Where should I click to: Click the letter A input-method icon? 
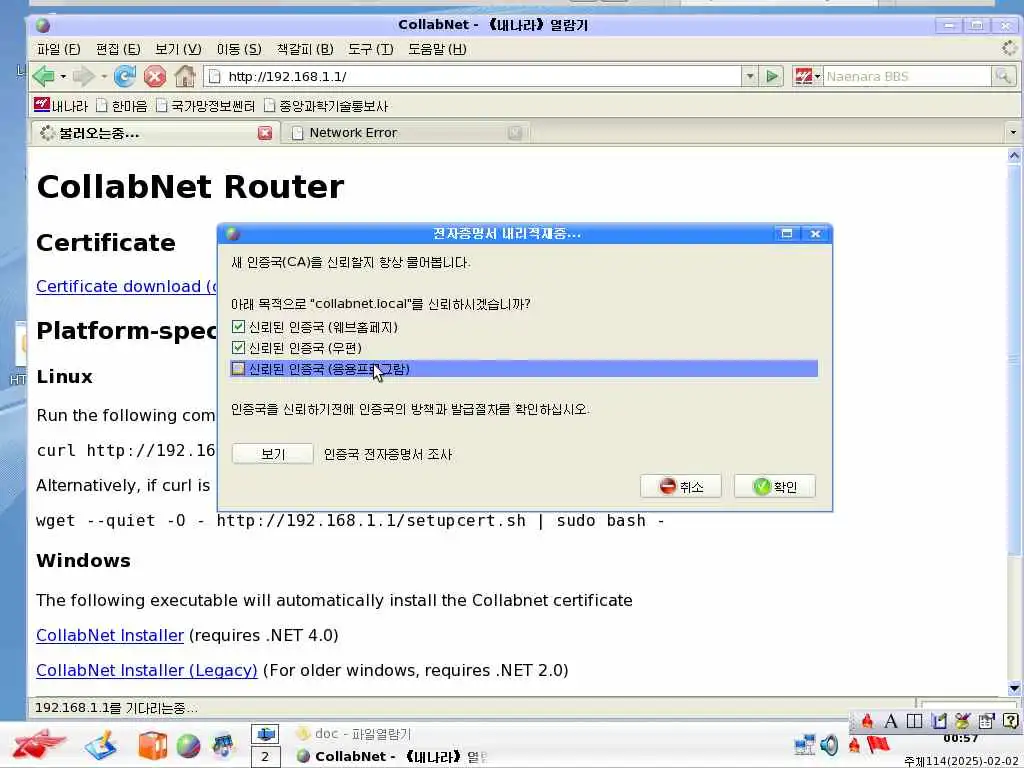[x=890, y=721]
